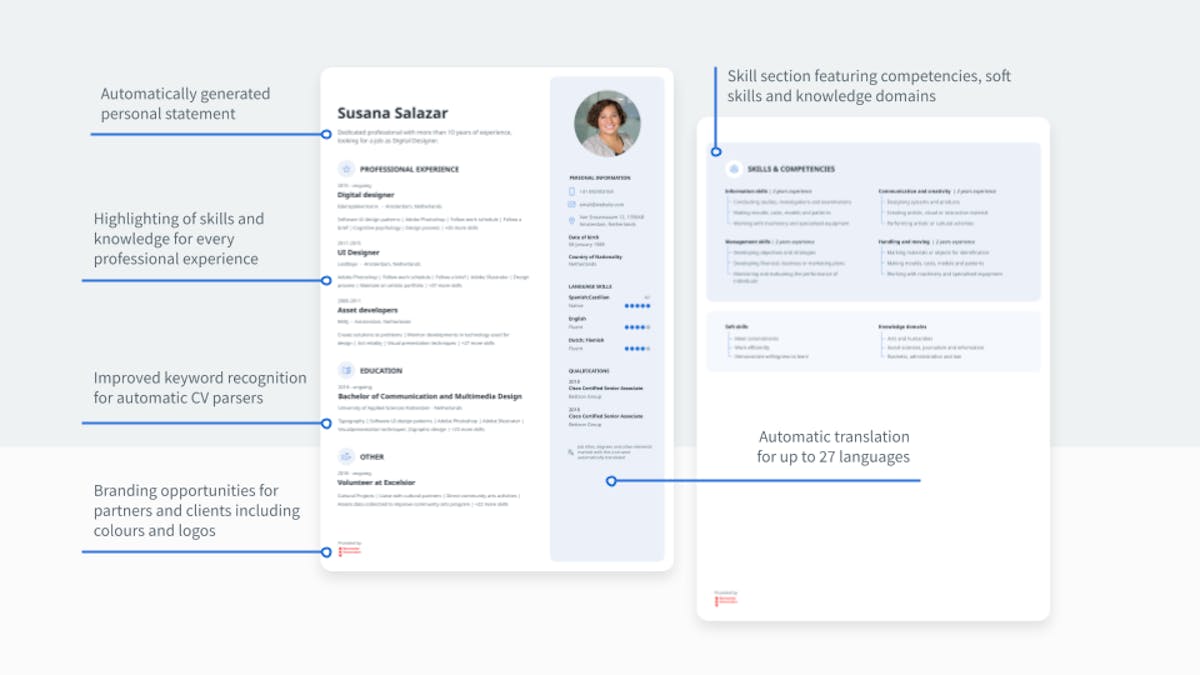The image size is (1200, 675).
Task: Click Bachelor of Communication and Multimedia Design
Action: click(429, 396)
